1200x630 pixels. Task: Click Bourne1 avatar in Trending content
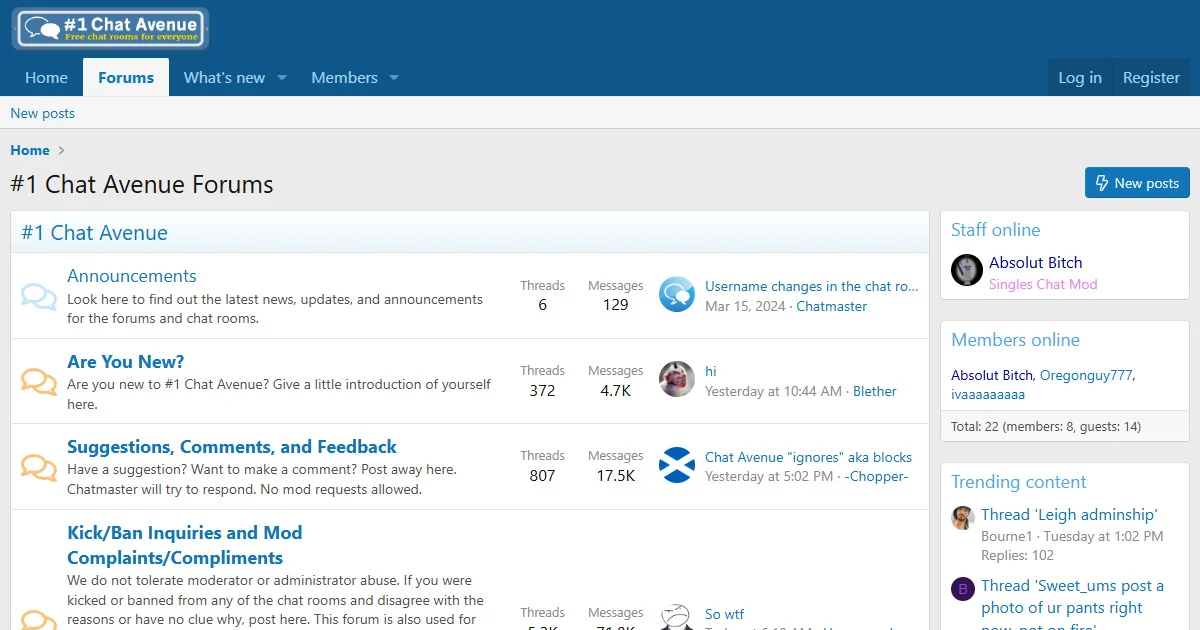963,517
